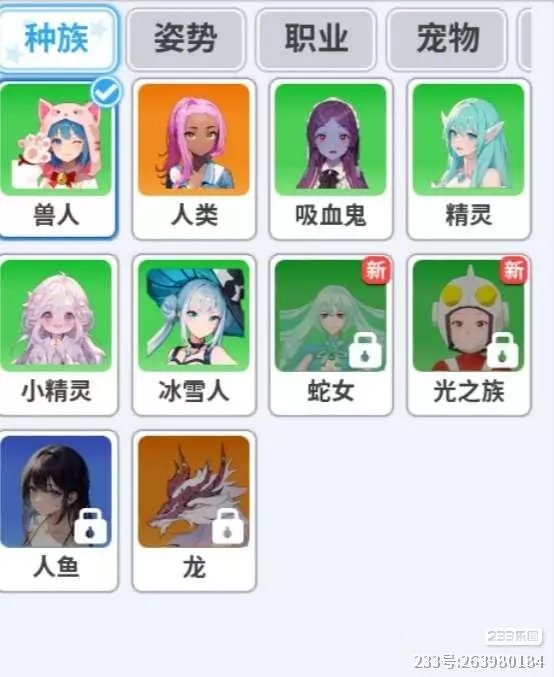Click the 龙 label text
Viewport: 554px width, 677px height.
point(194,567)
